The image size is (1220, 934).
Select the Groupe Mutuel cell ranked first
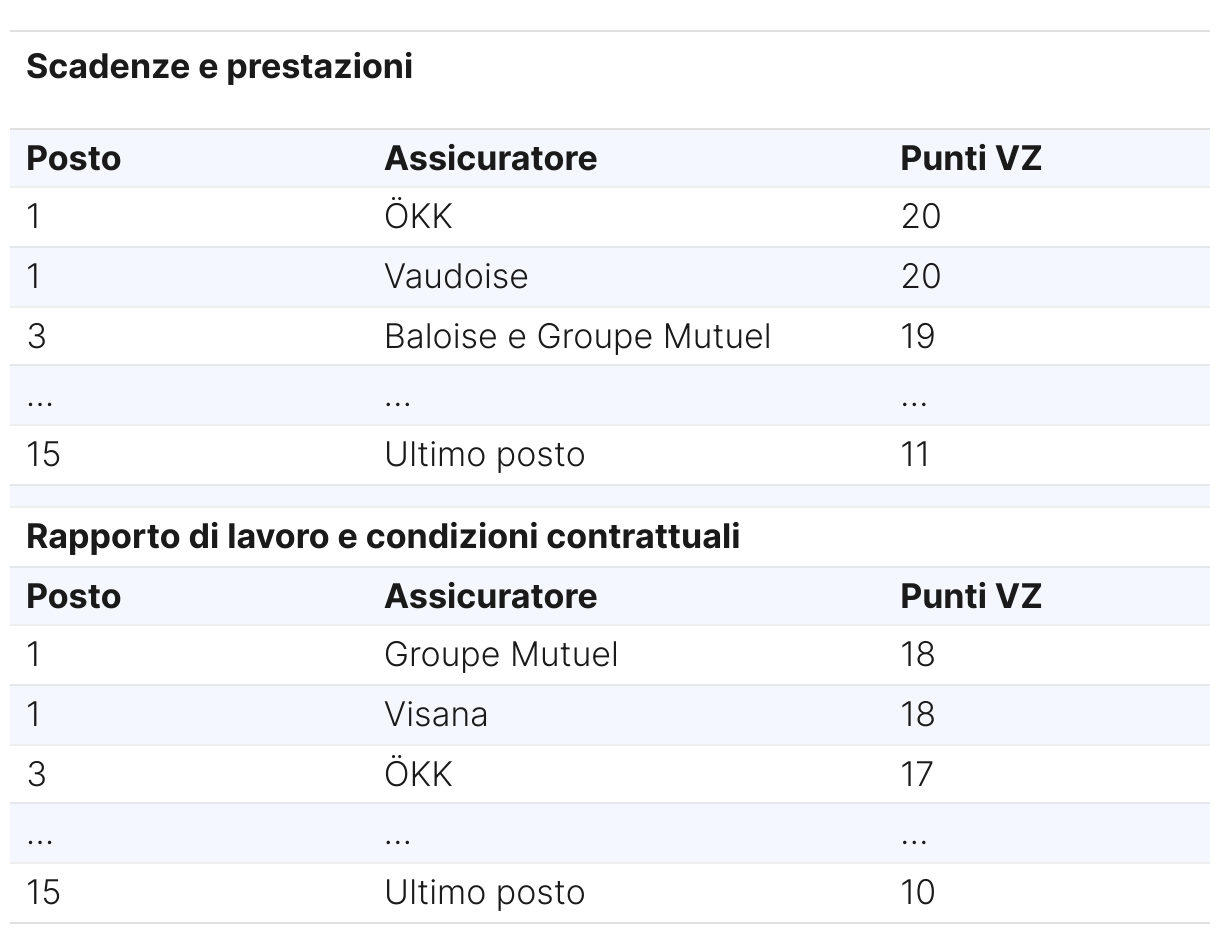(x=501, y=655)
